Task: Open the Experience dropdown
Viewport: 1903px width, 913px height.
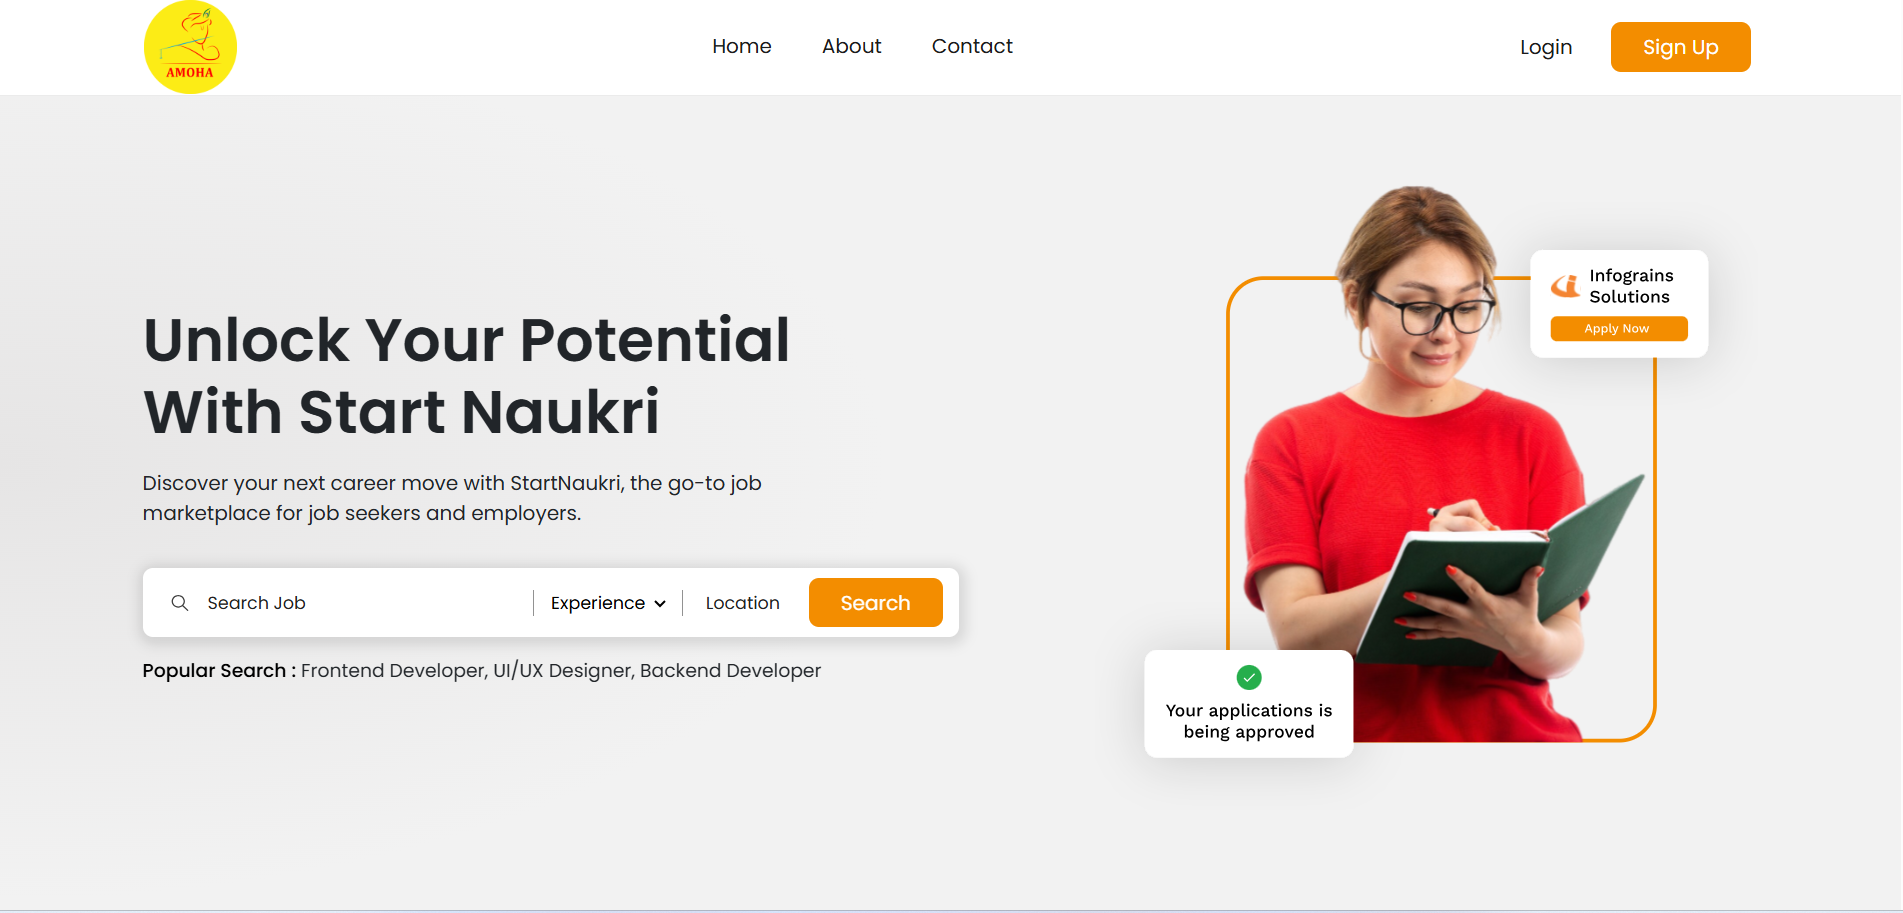Action: (x=608, y=603)
